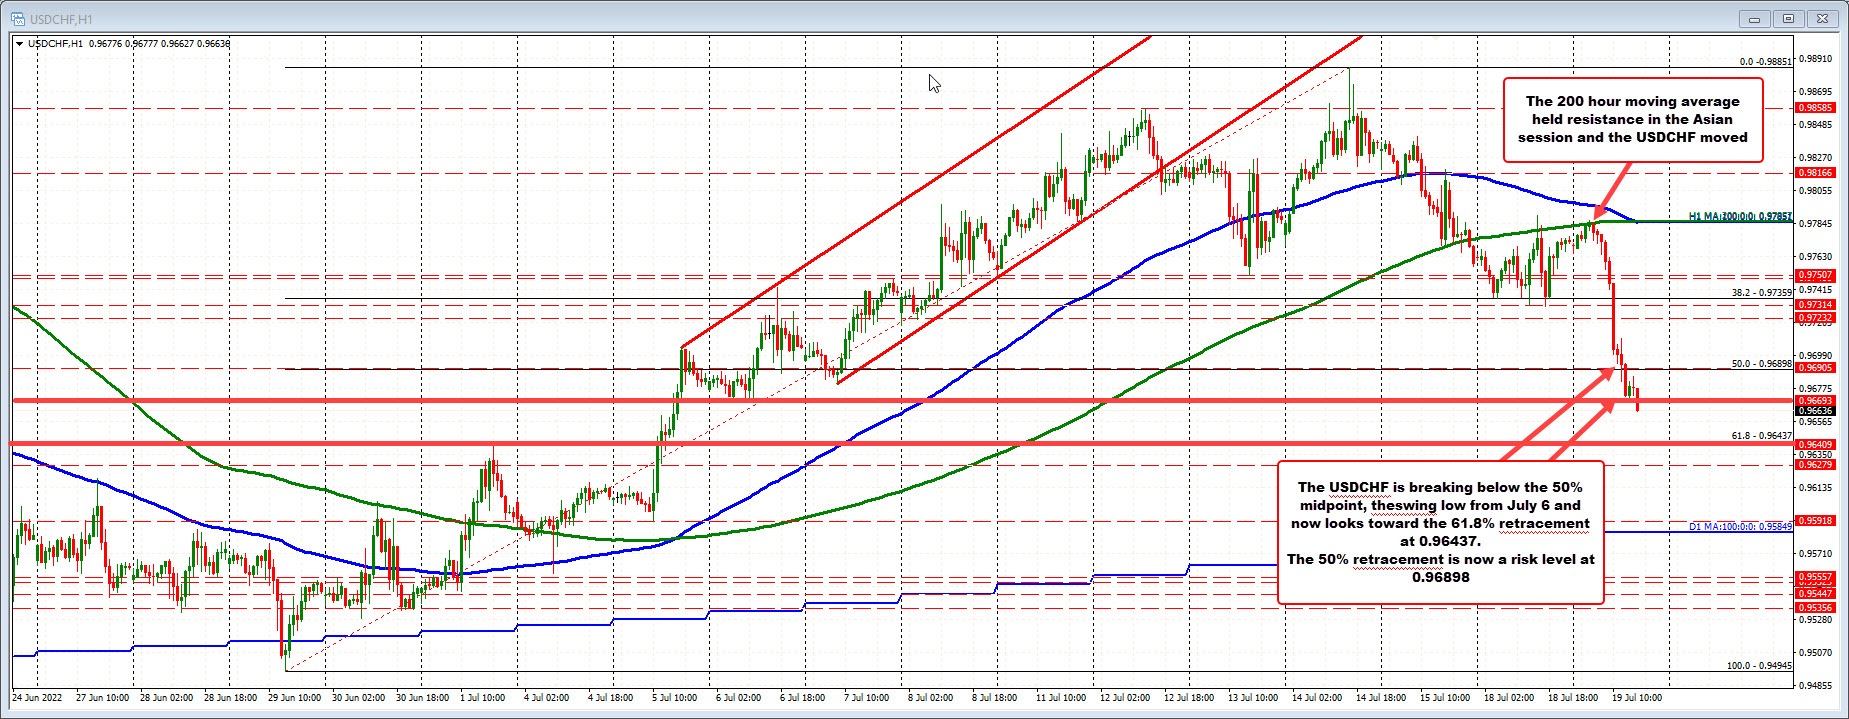Close the USDCHF,H1 chart window
Screen dimensions: 1849x719
click(1825, 18)
